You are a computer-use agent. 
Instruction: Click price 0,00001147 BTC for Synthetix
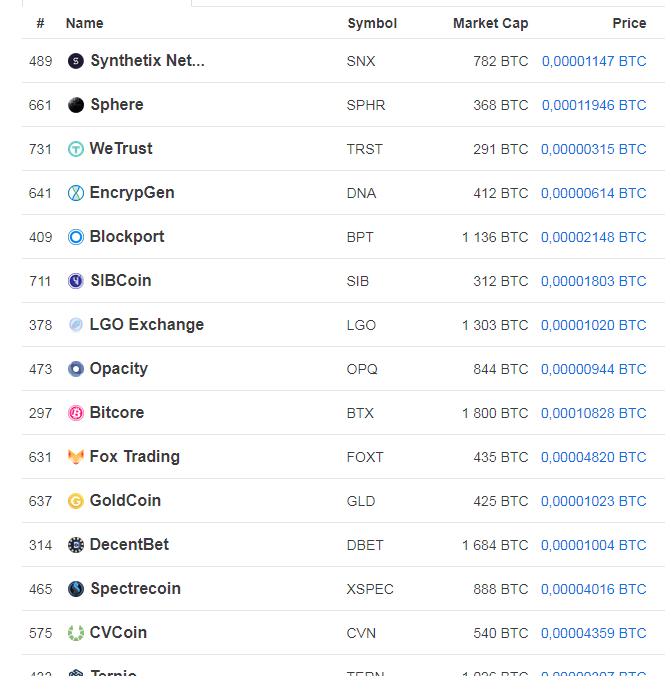click(x=594, y=61)
